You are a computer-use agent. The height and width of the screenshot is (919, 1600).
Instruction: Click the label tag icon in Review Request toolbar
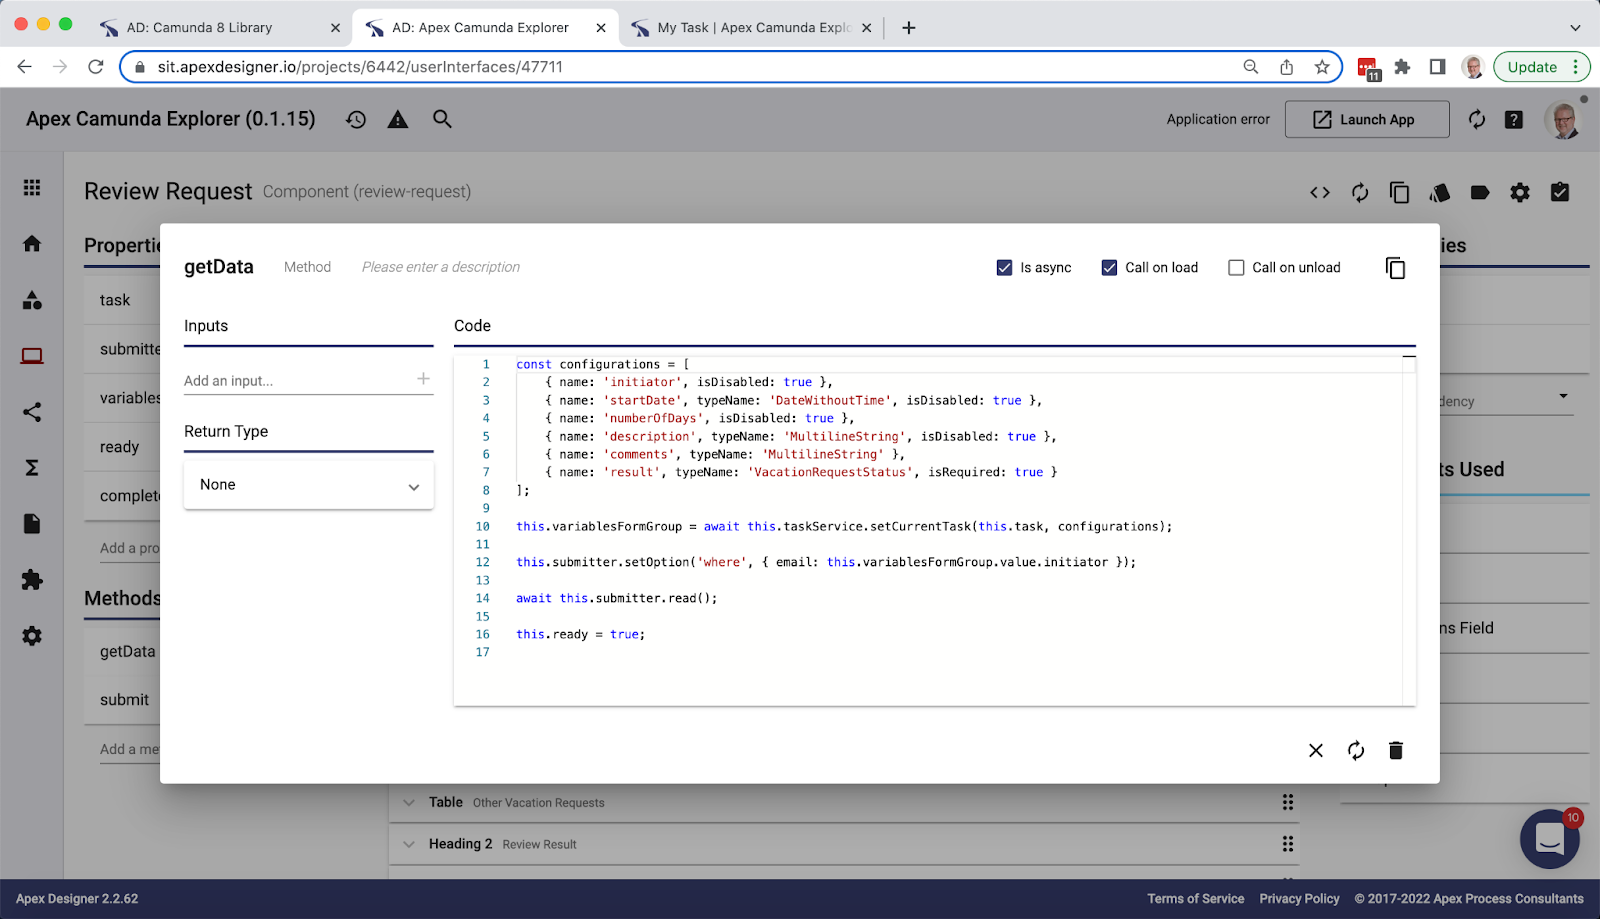point(1480,193)
